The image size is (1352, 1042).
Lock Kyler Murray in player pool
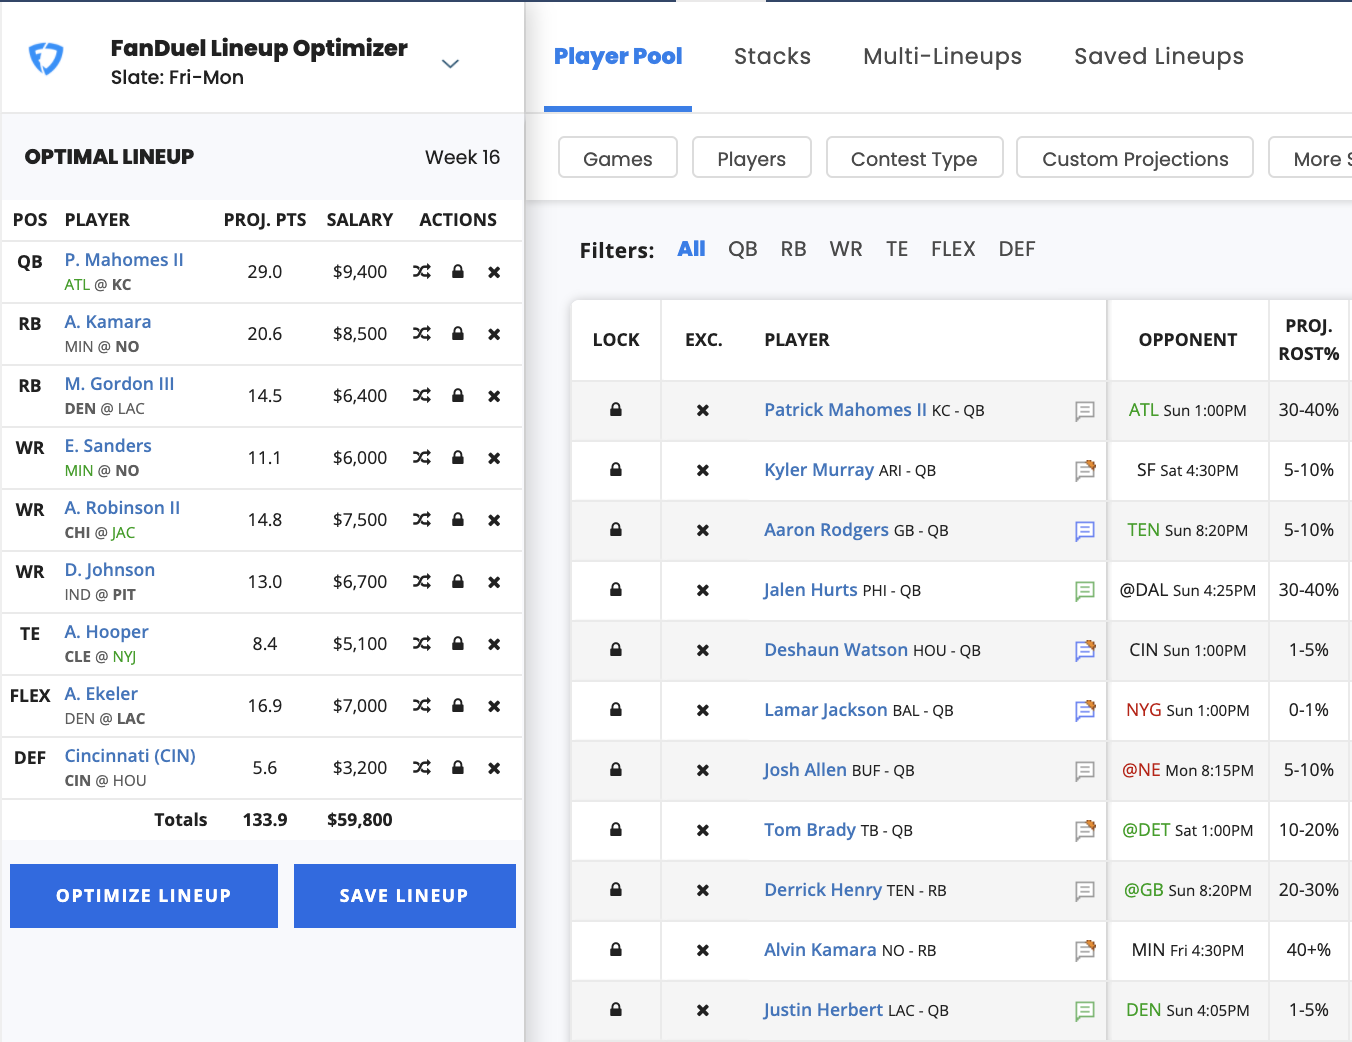tap(616, 469)
